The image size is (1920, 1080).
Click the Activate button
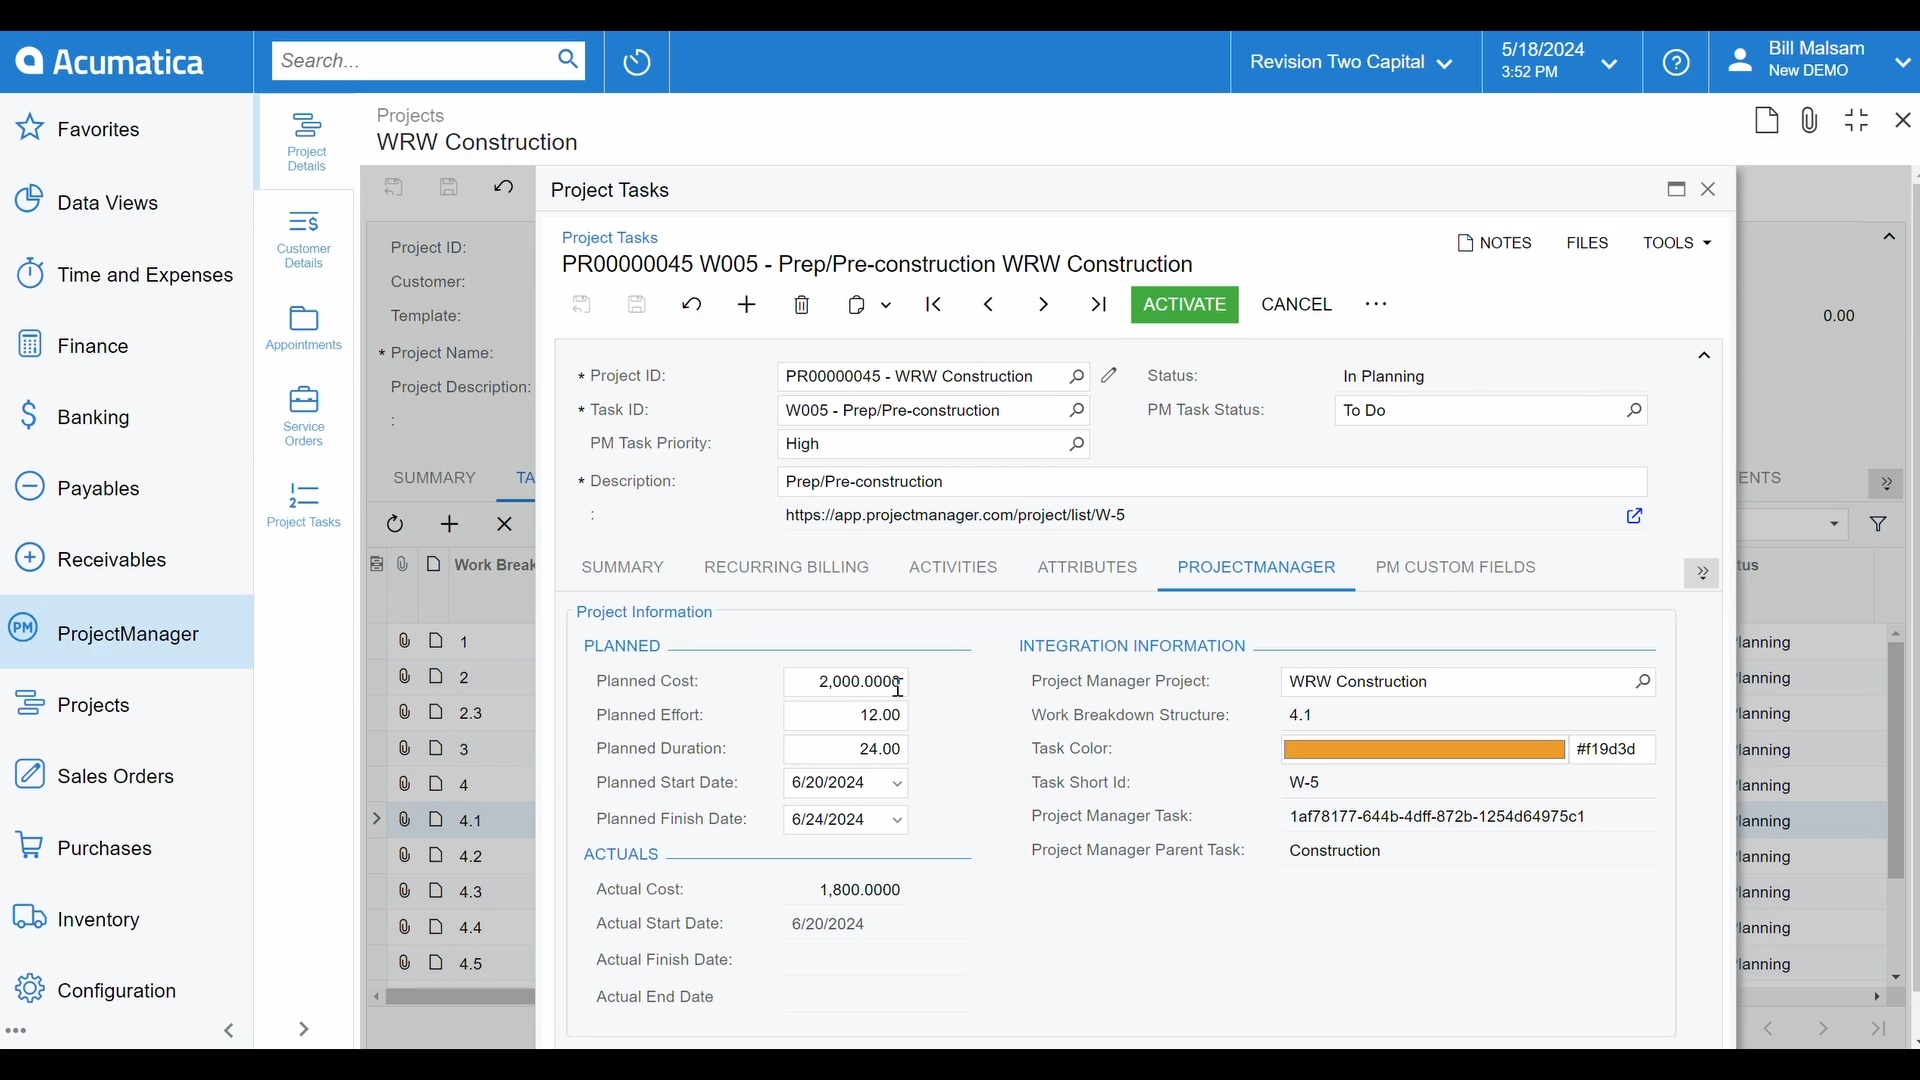pos(1184,305)
